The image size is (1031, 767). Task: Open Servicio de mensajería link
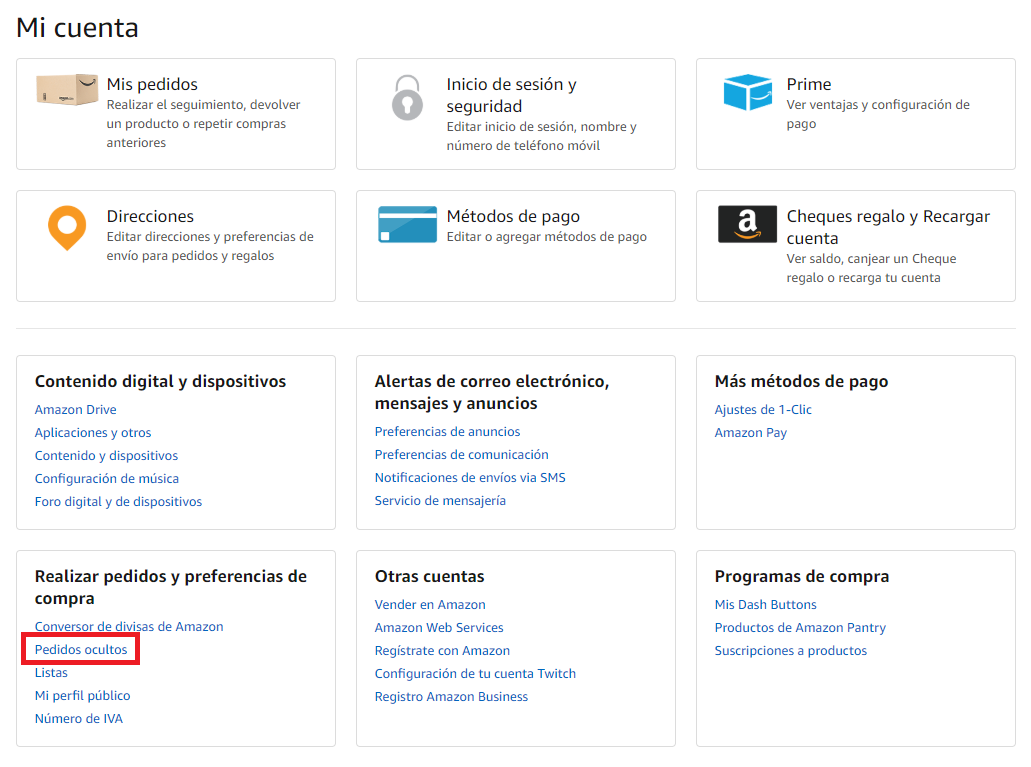[440, 501]
